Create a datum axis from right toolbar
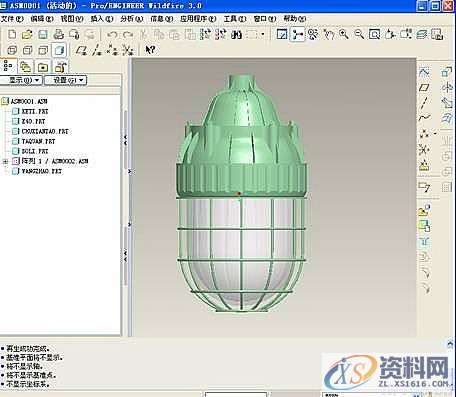 424,103
